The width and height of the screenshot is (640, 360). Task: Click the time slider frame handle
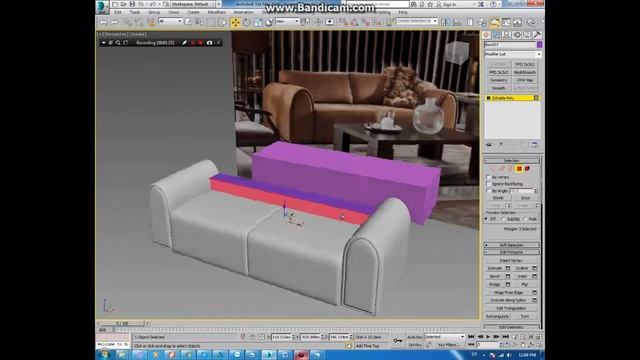(x=122, y=323)
